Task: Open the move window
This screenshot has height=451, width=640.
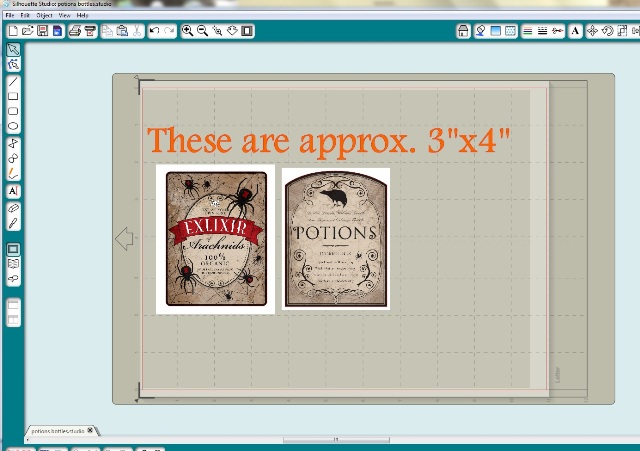Action: 592,31
